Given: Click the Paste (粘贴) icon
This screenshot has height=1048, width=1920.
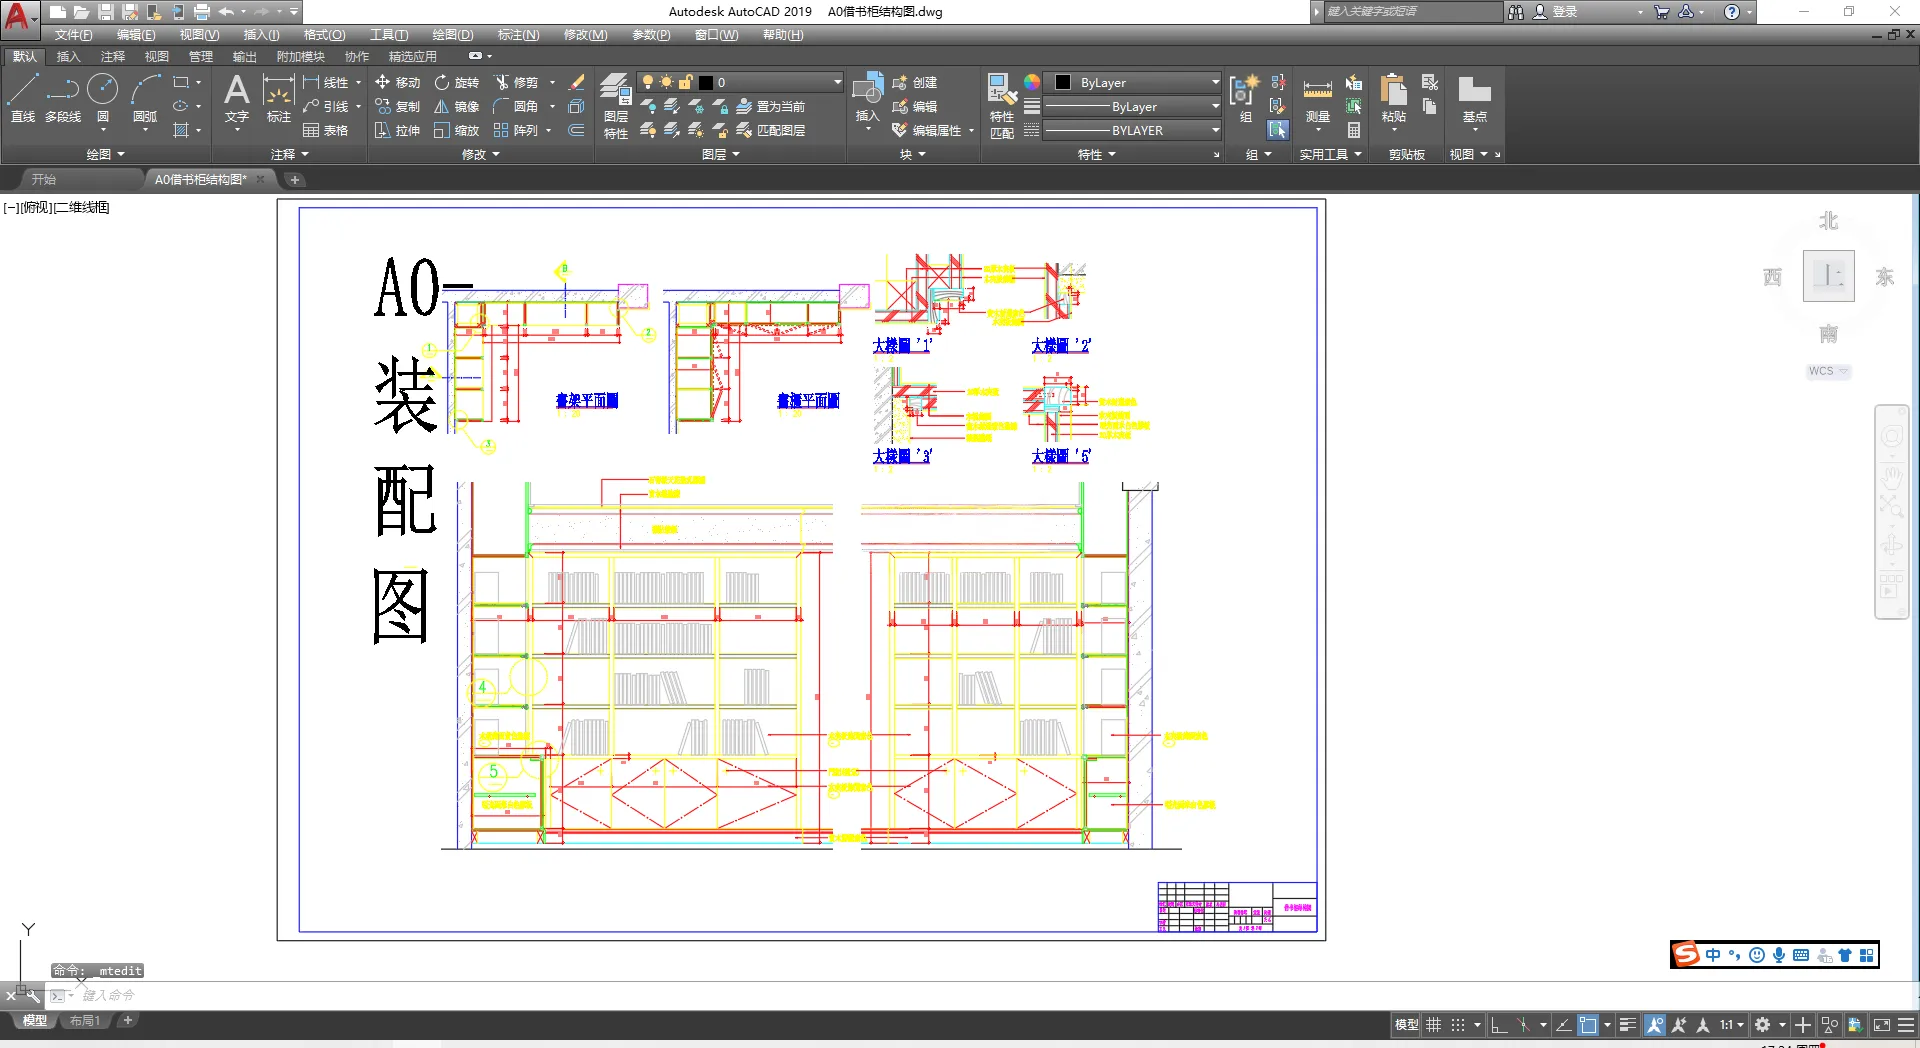Looking at the screenshot, I should [1393, 99].
